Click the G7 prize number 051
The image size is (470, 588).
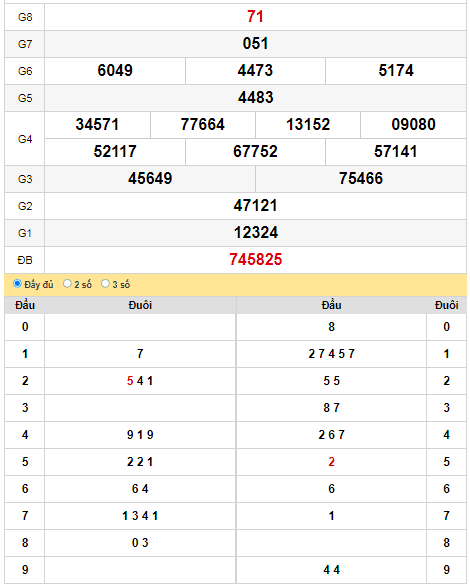click(x=255, y=44)
